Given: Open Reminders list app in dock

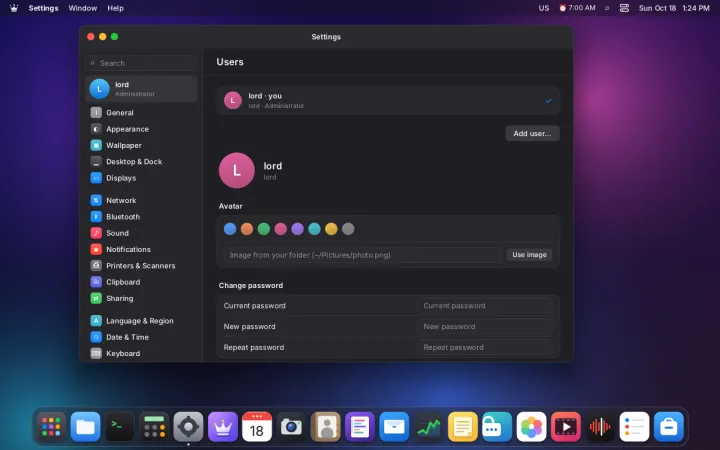Looking at the screenshot, I should point(634,427).
